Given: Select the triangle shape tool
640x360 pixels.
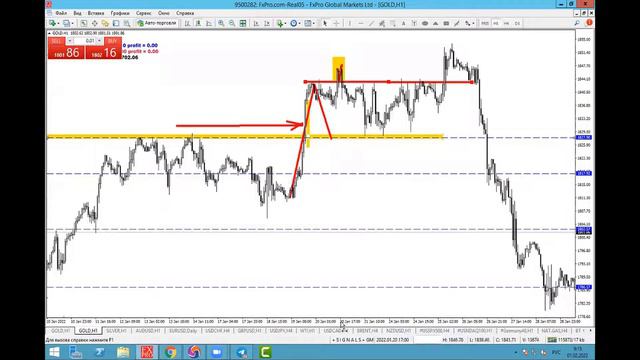Looking at the screenshot, I should [436, 23].
